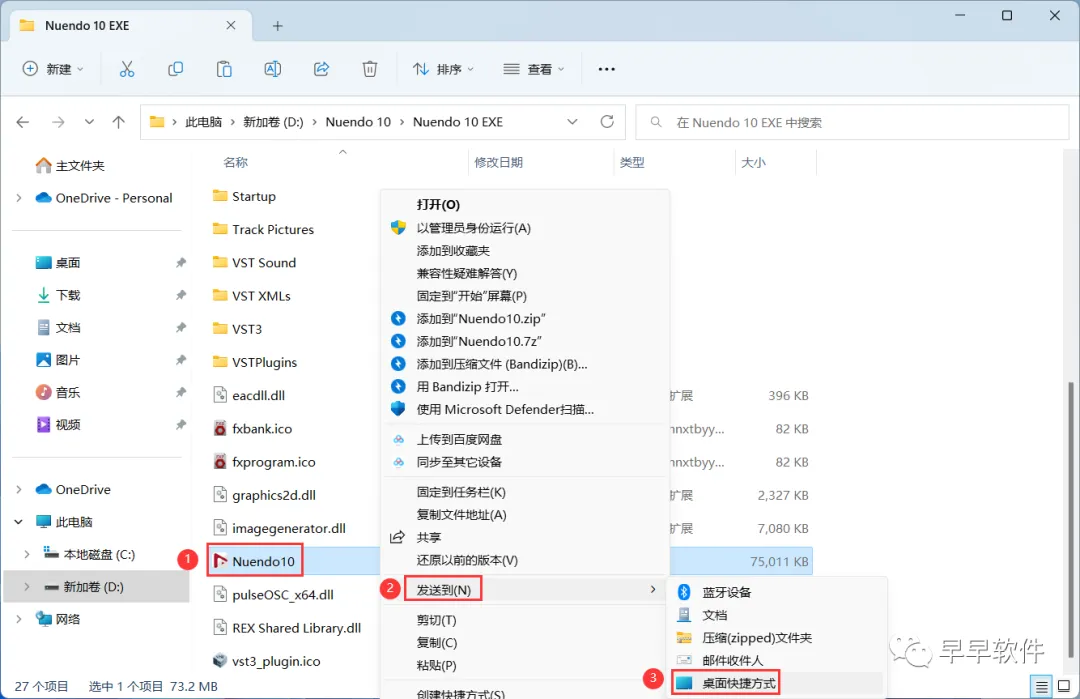Click the Delete trash icon in toolbar
Screen dimensions: 1080x699
tap(370, 69)
